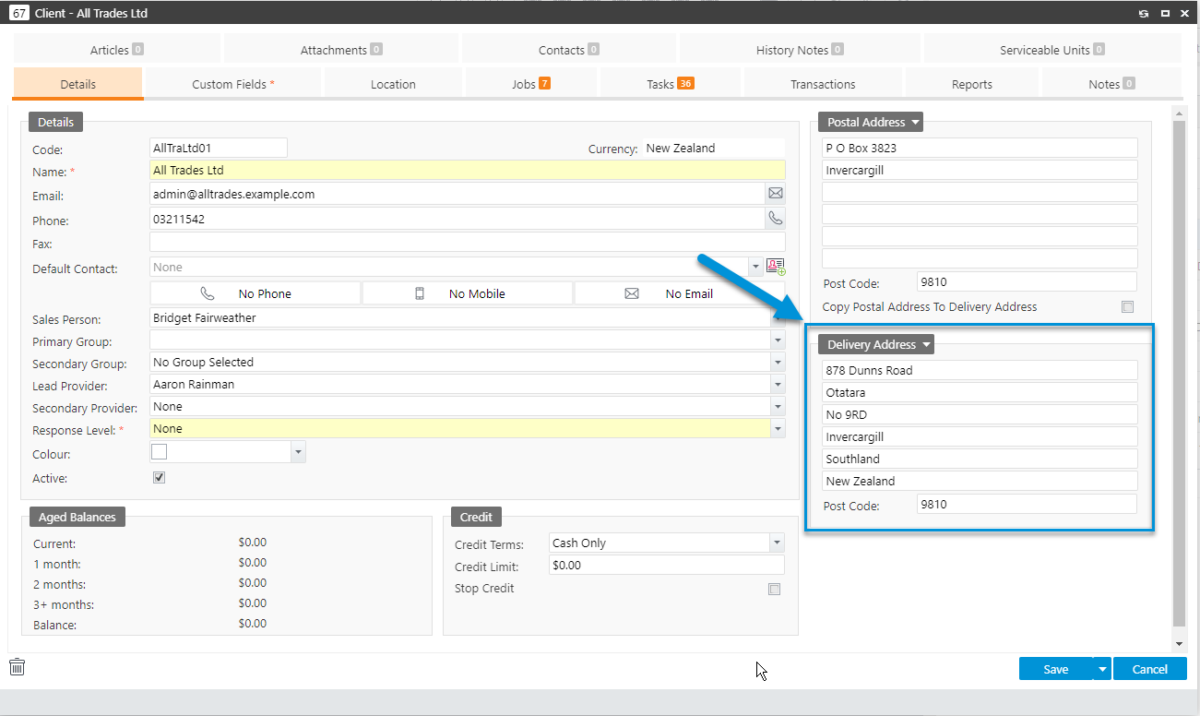Click the Save button
1200x716 pixels.
[x=1056, y=668]
